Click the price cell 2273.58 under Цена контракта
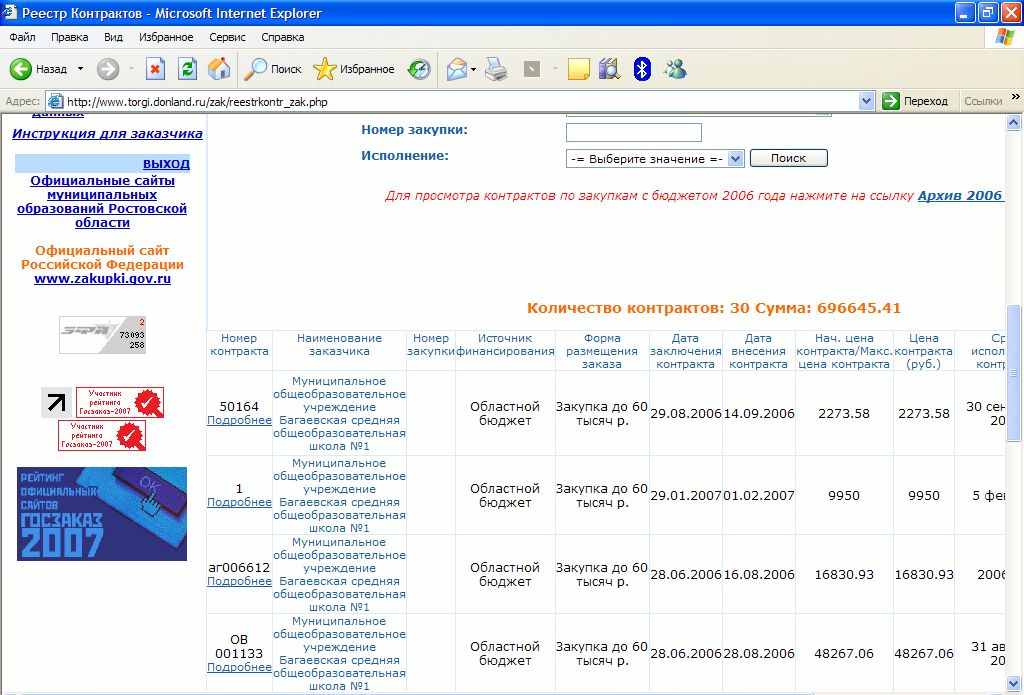 point(923,413)
